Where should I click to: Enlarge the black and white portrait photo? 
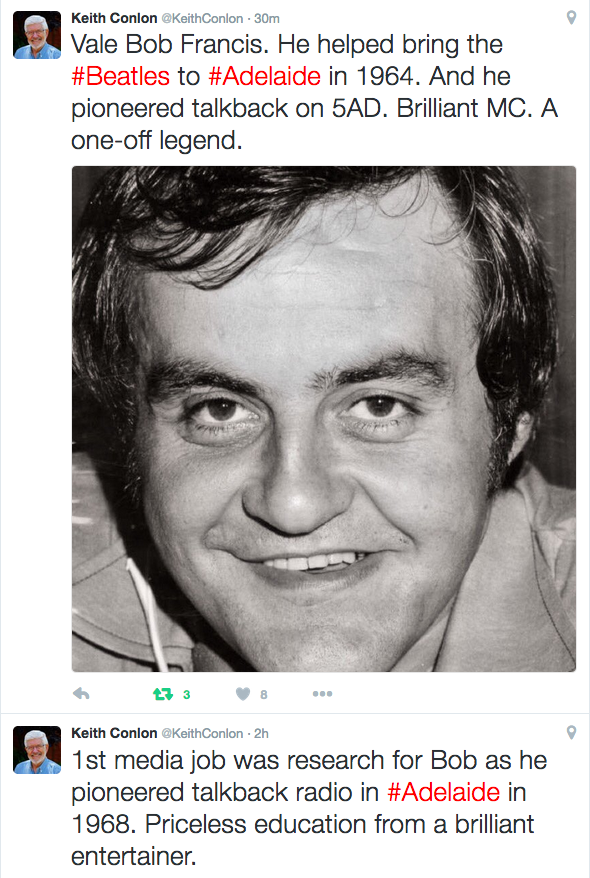324,419
